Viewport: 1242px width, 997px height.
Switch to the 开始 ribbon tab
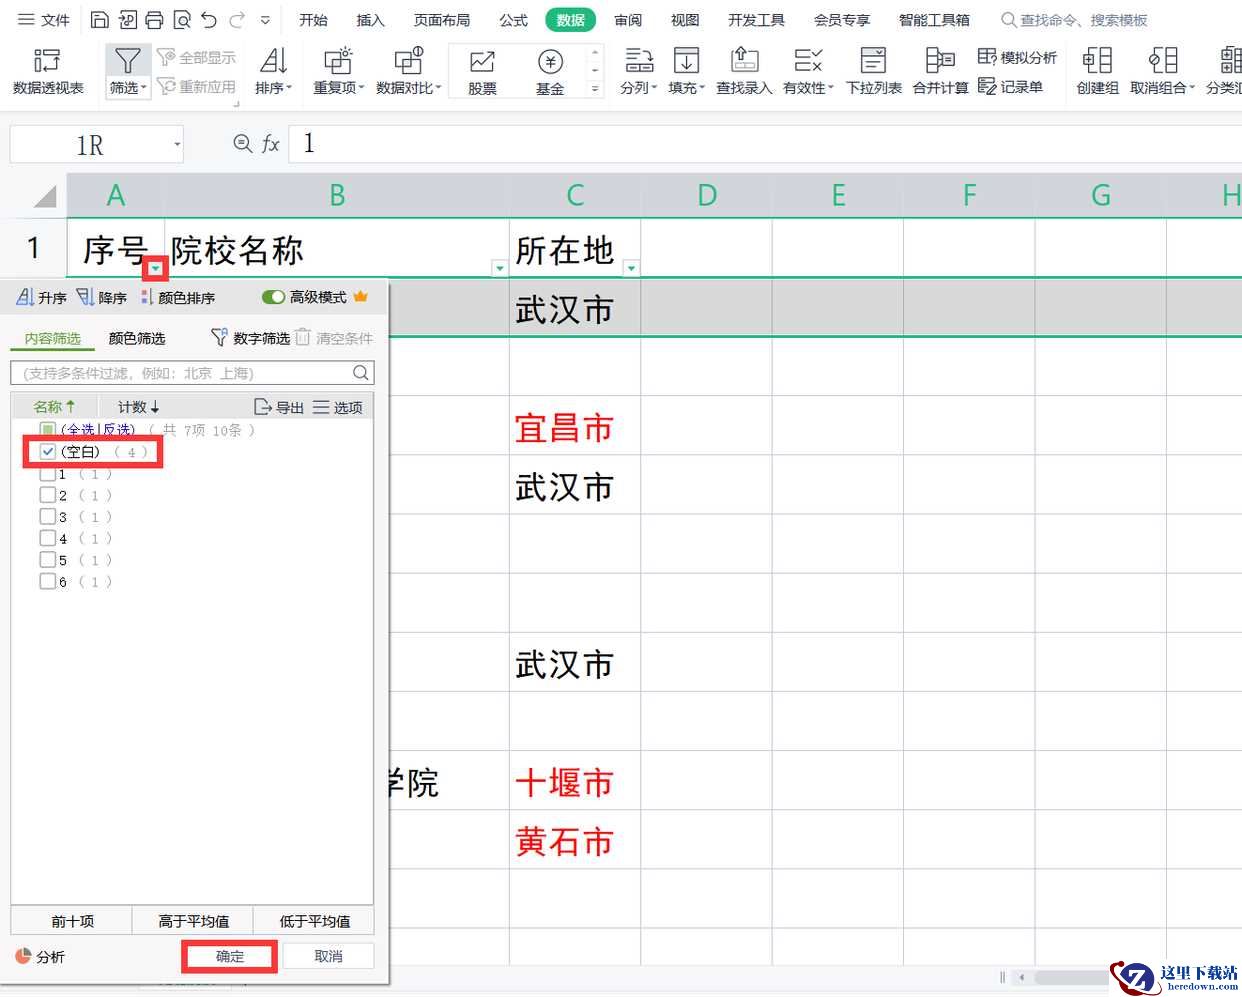(313, 20)
